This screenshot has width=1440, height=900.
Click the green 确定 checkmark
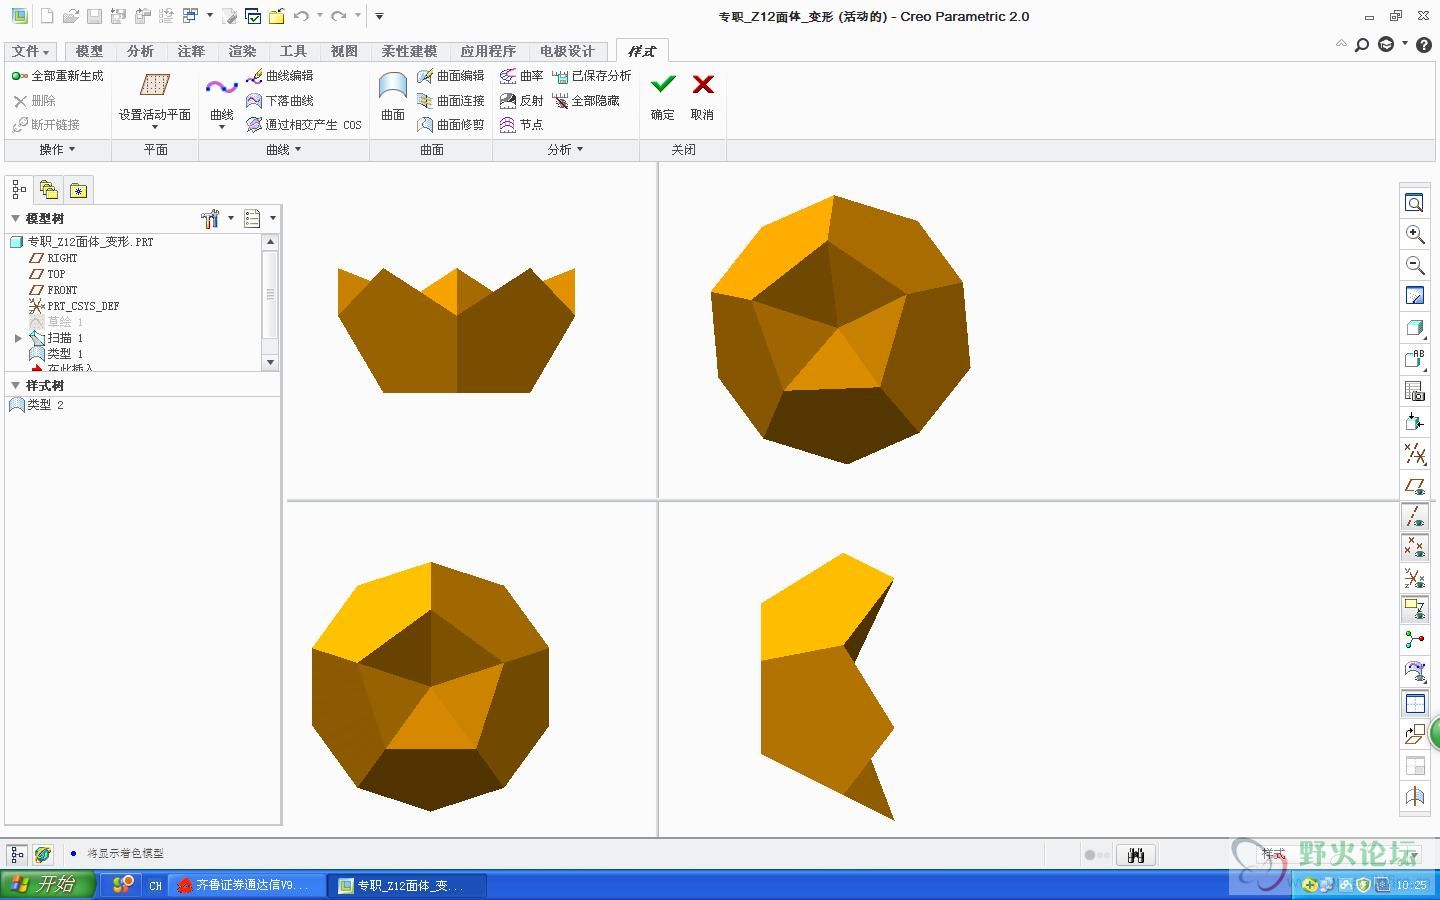tap(663, 85)
